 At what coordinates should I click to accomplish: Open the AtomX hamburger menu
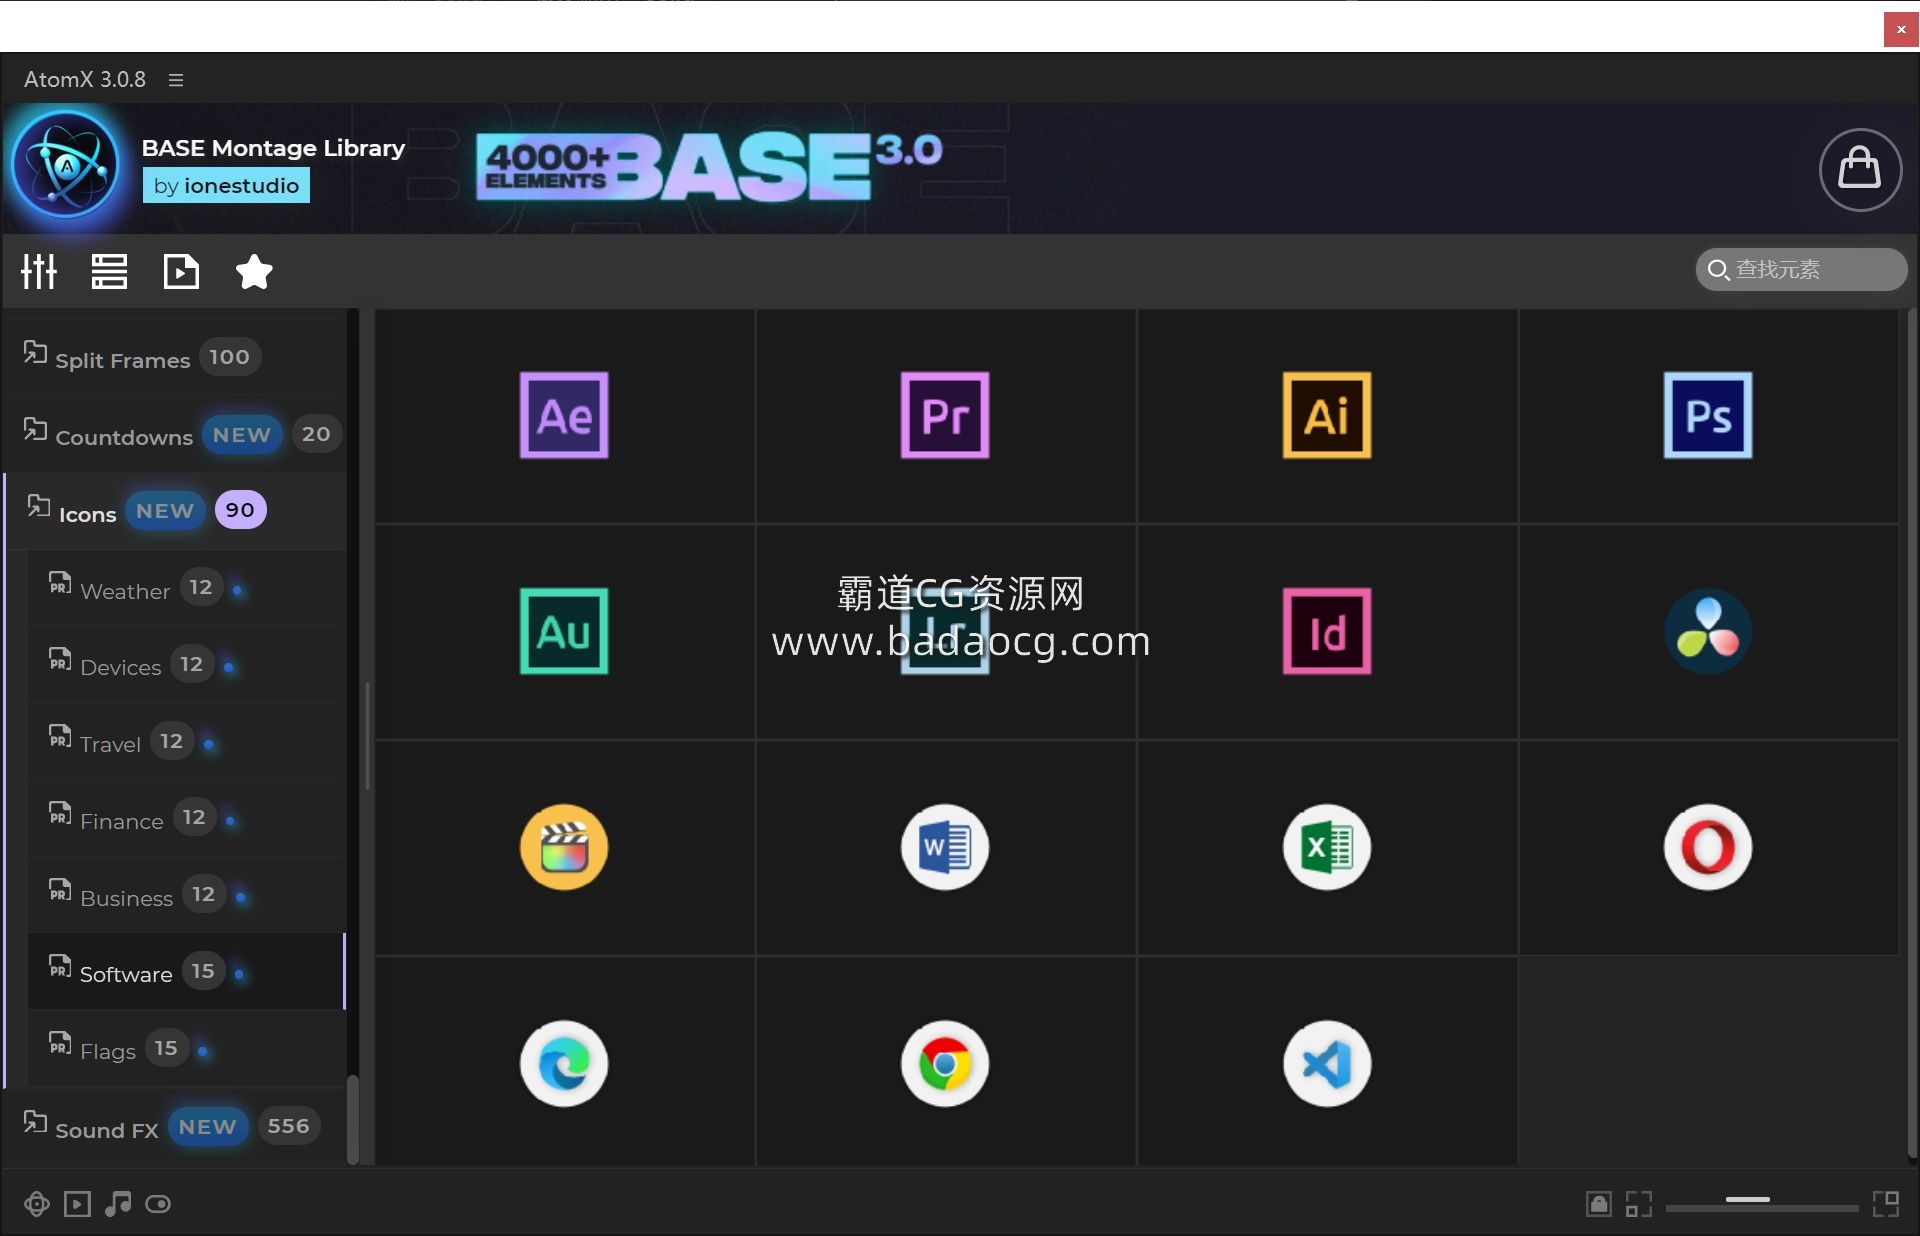click(176, 80)
